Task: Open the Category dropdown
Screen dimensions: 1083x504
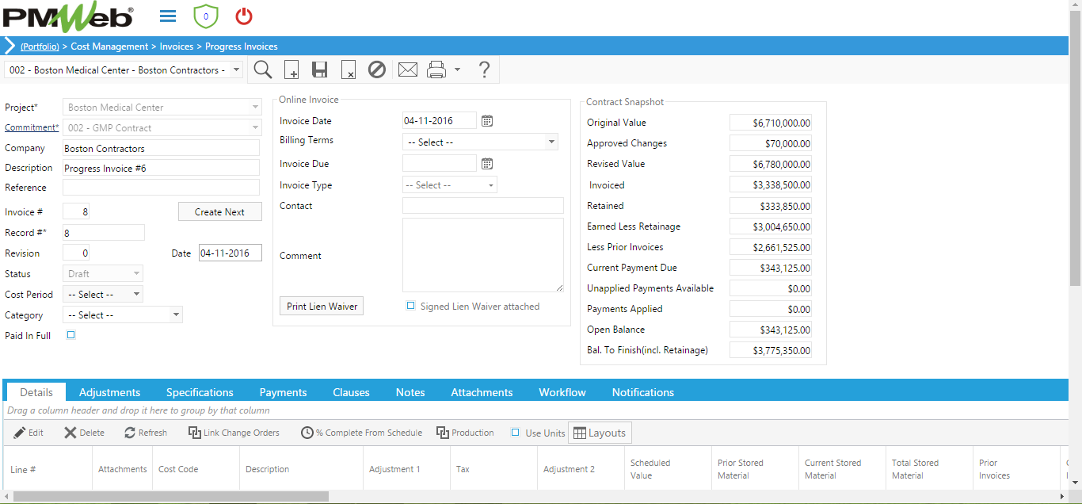Action: pos(177,315)
